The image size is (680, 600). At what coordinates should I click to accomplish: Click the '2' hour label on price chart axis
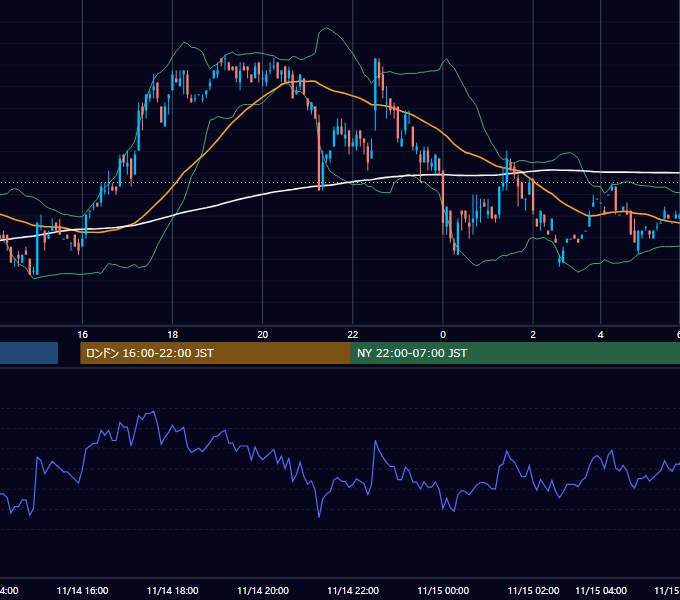point(533,335)
